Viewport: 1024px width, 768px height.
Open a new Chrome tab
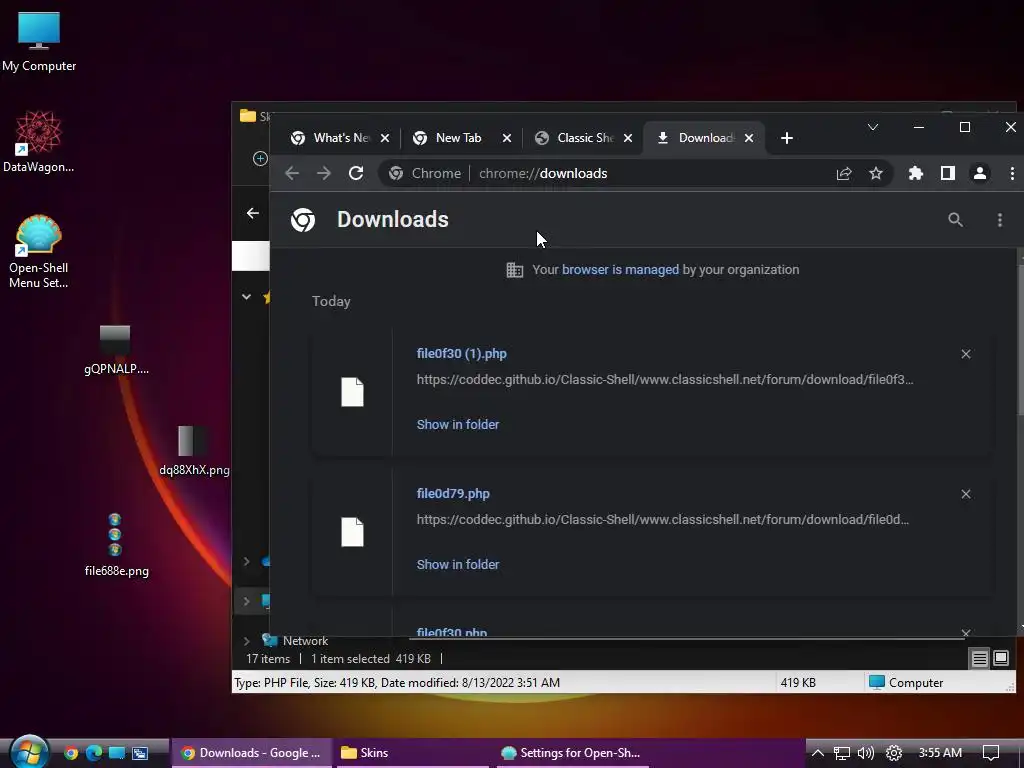coord(787,138)
